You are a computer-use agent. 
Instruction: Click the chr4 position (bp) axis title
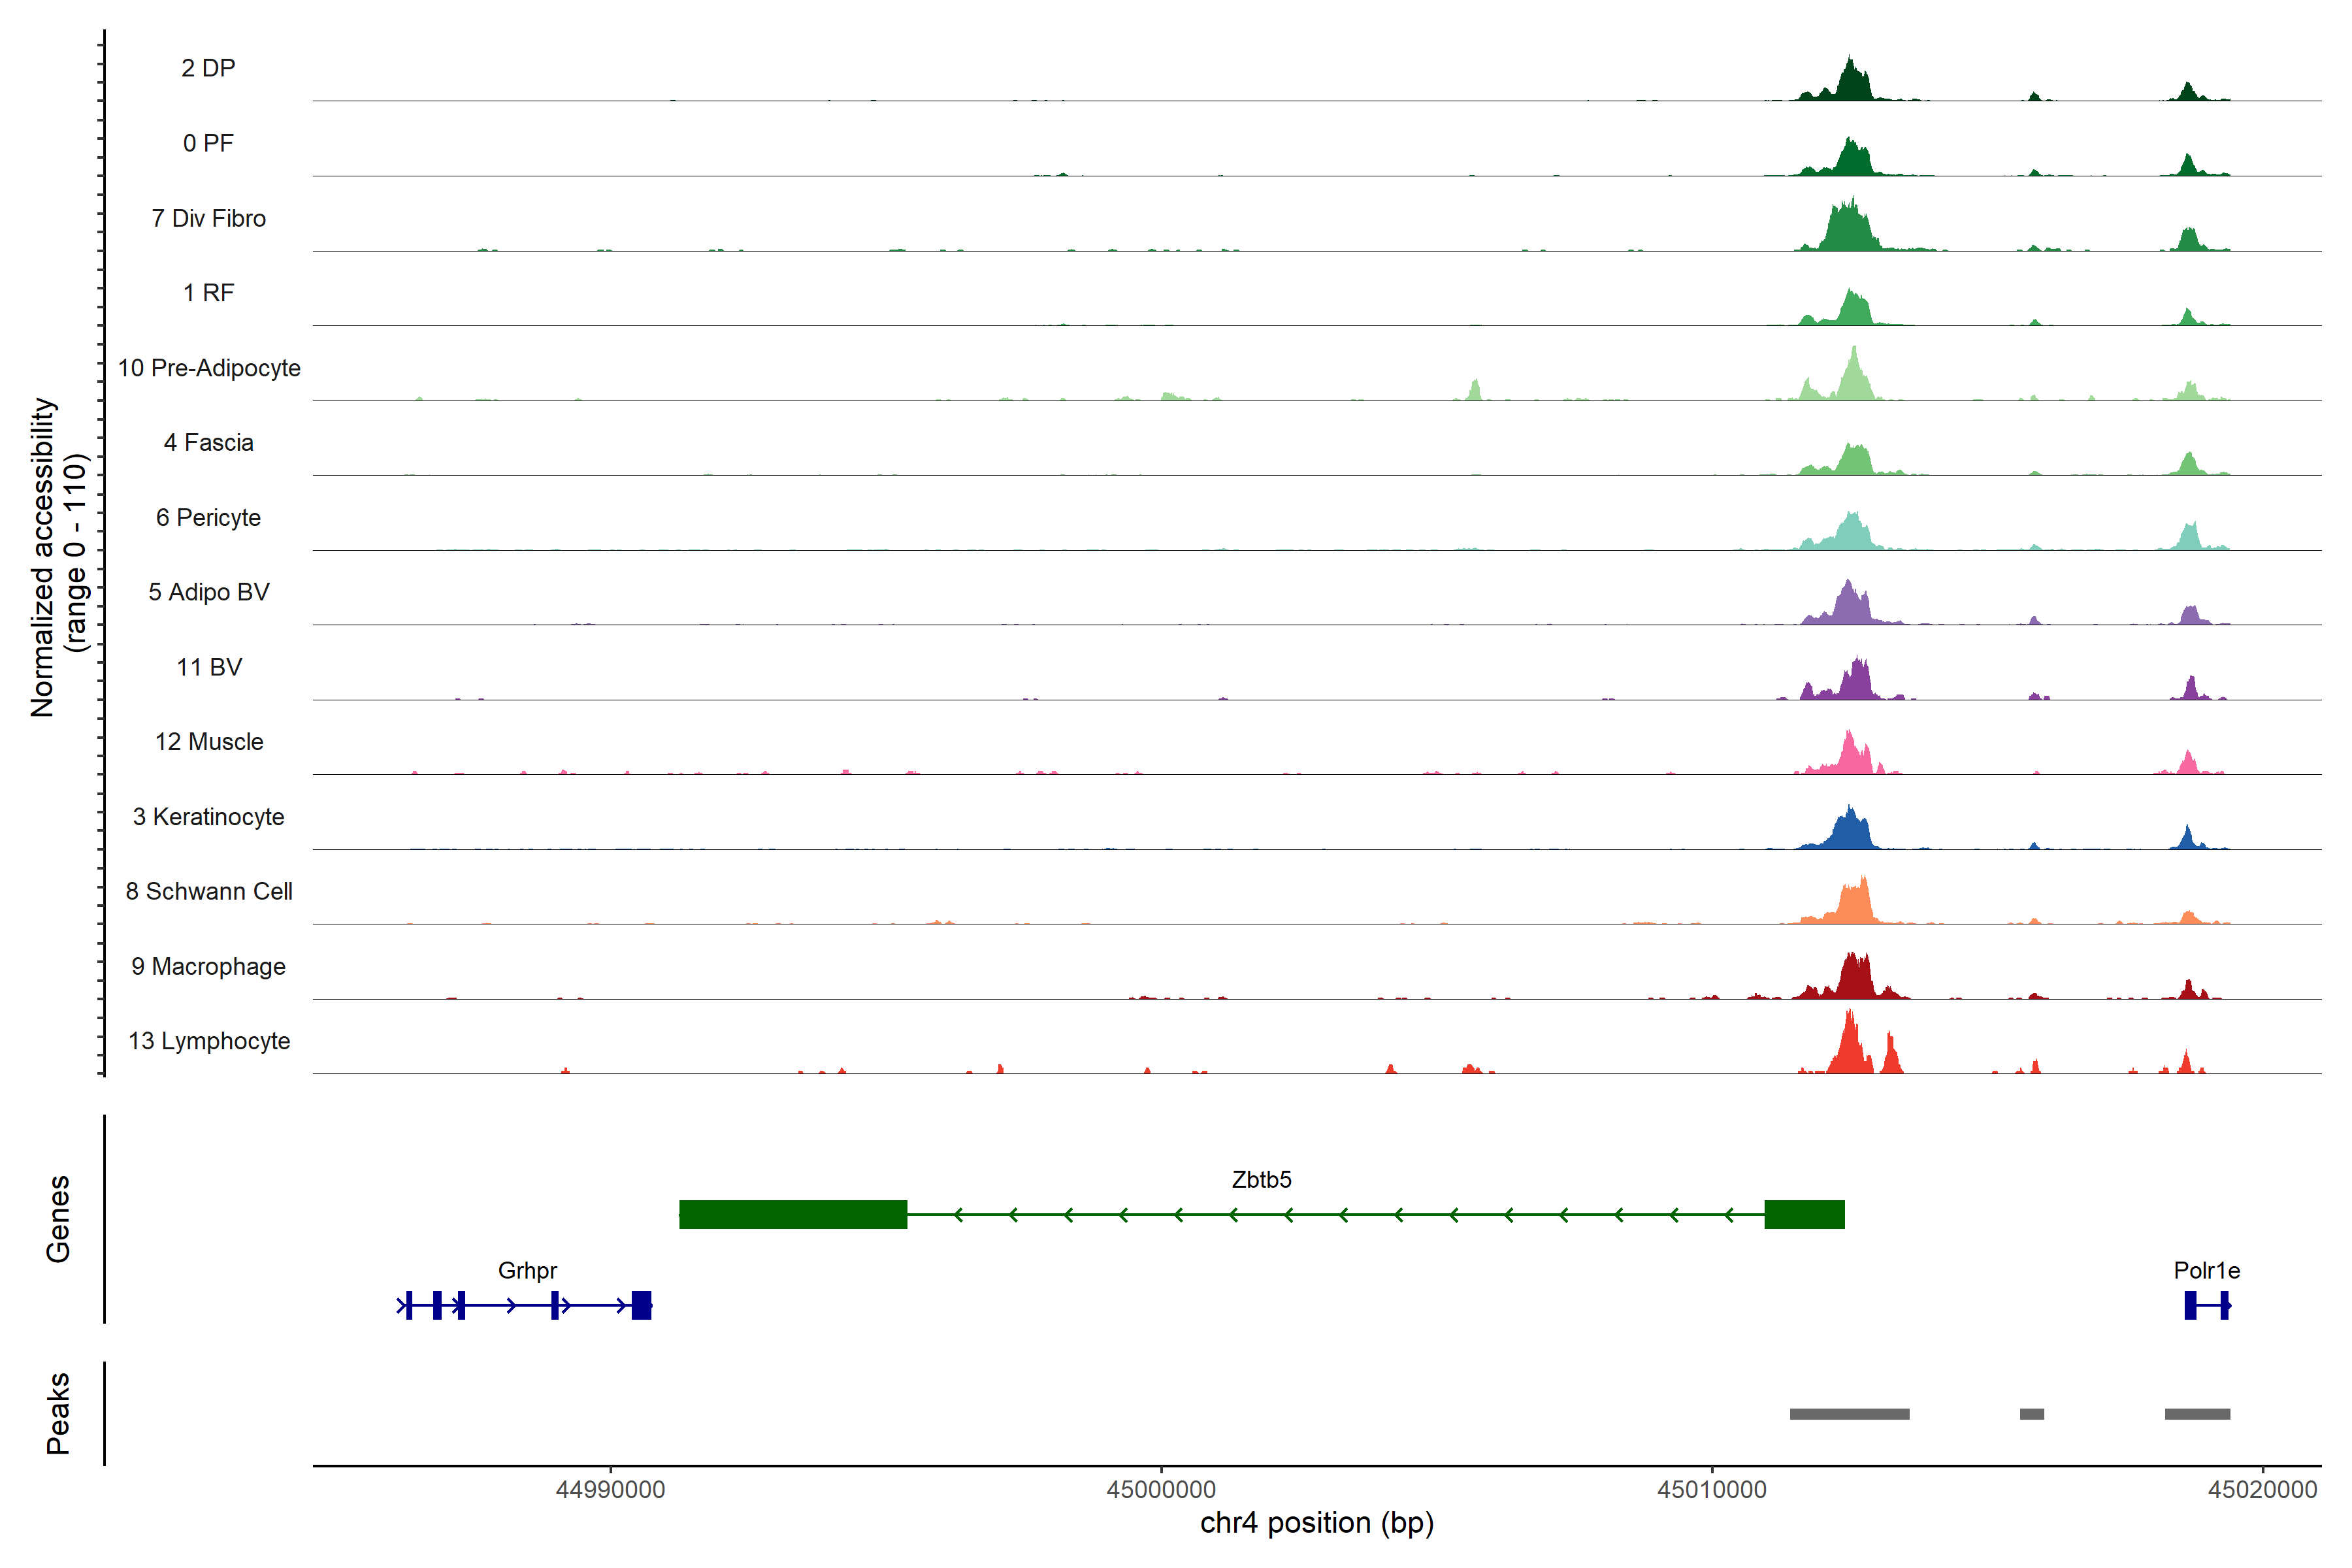click(1316, 1523)
